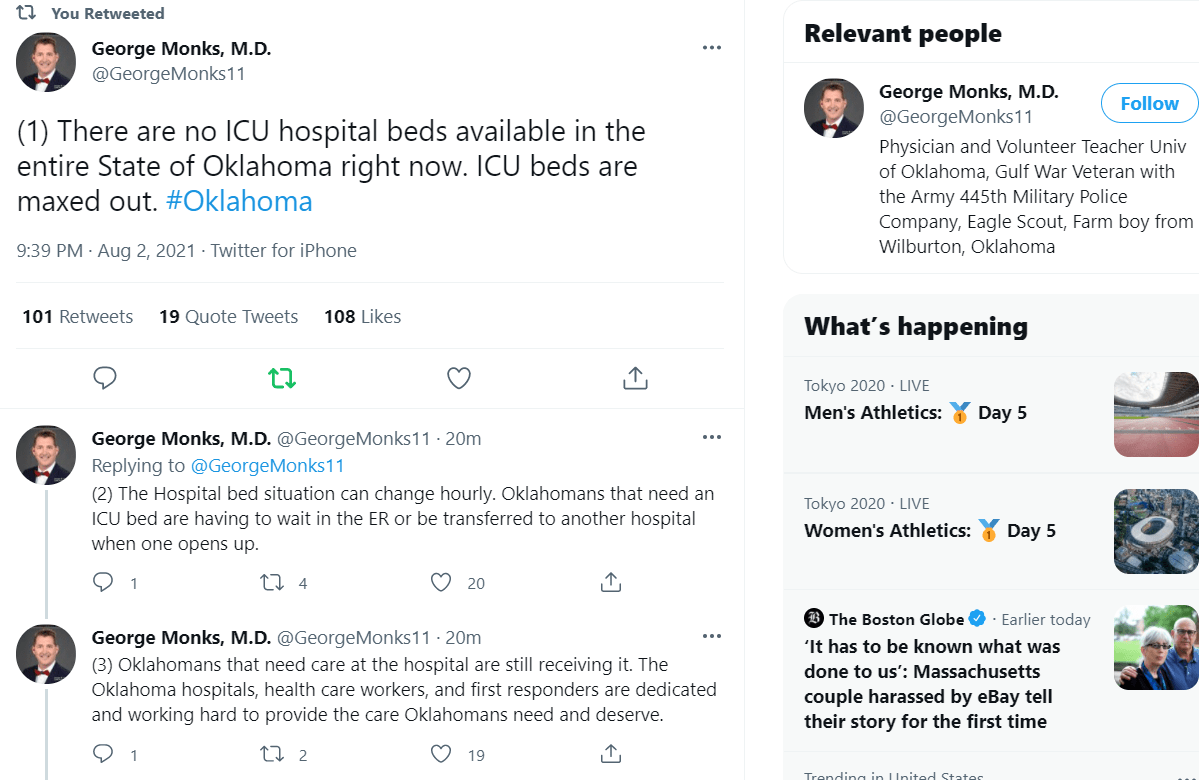Screen dimensions: 1199x780
Task: Click the retweet icon on tweet (2)
Action: click(274, 582)
